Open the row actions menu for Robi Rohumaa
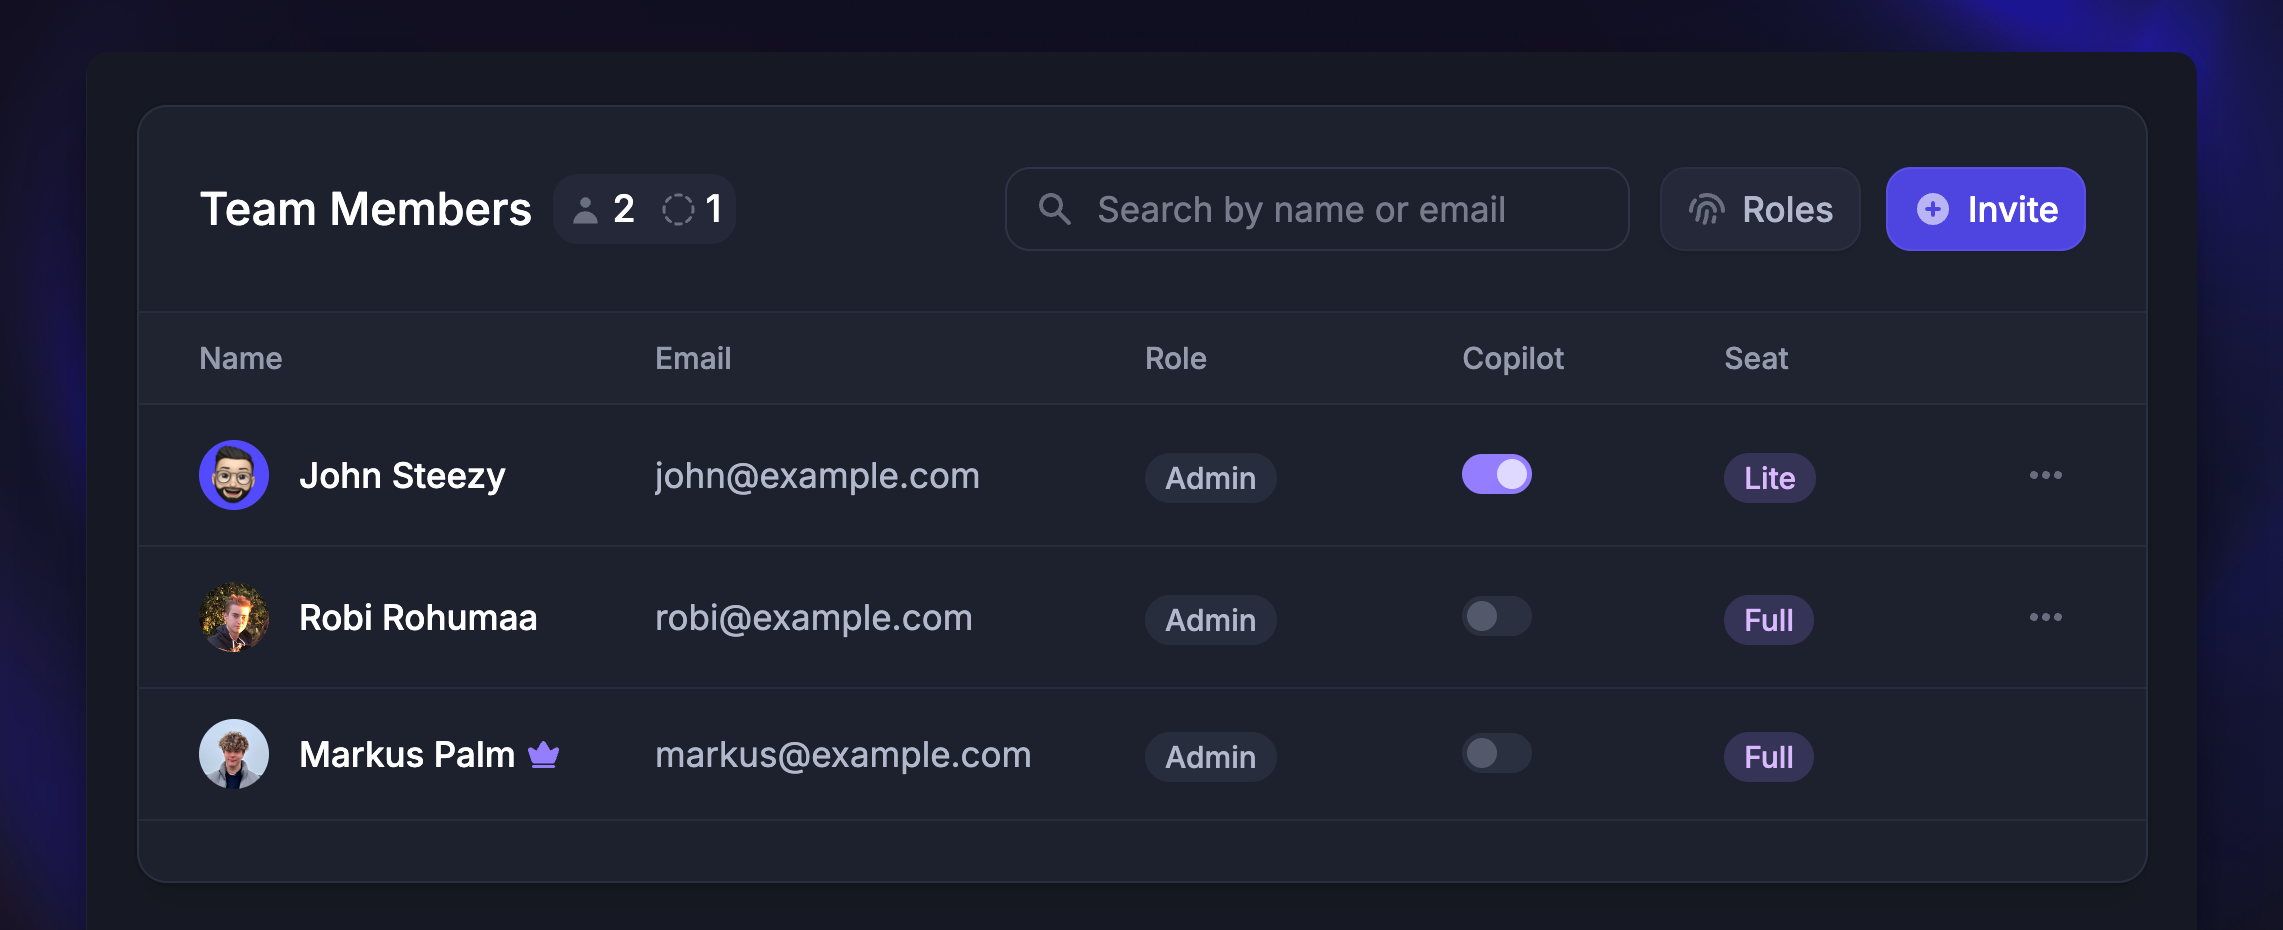2283x930 pixels. (2046, 616)
